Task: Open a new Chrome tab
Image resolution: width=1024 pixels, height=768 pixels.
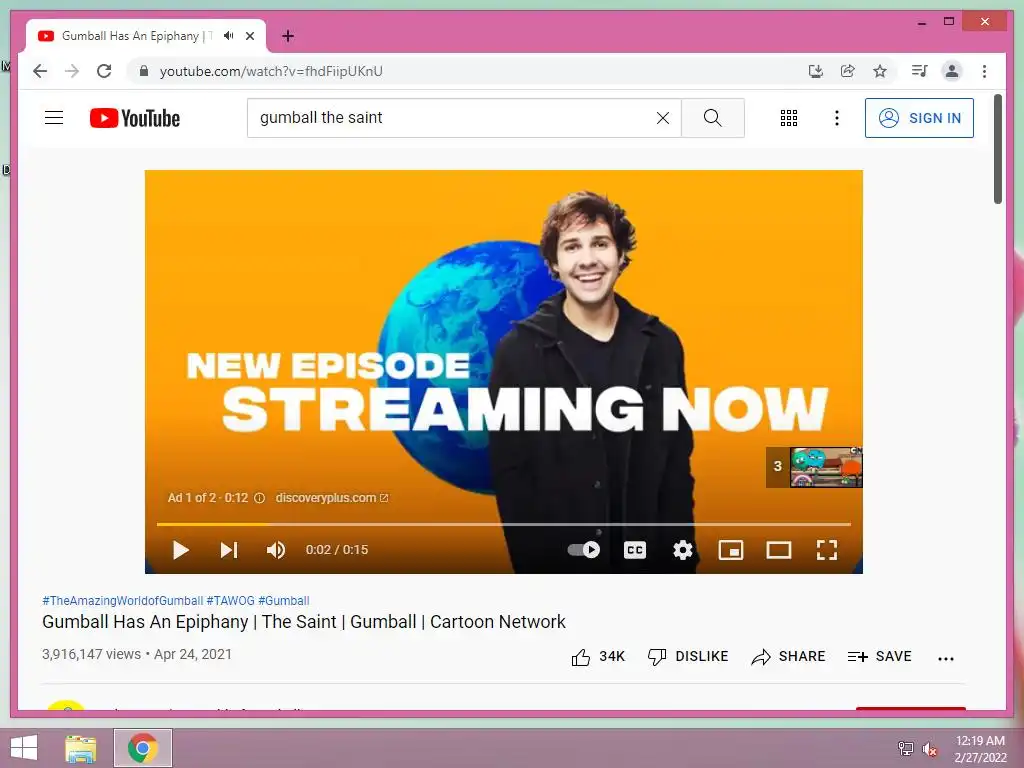Action: (288, 36)
